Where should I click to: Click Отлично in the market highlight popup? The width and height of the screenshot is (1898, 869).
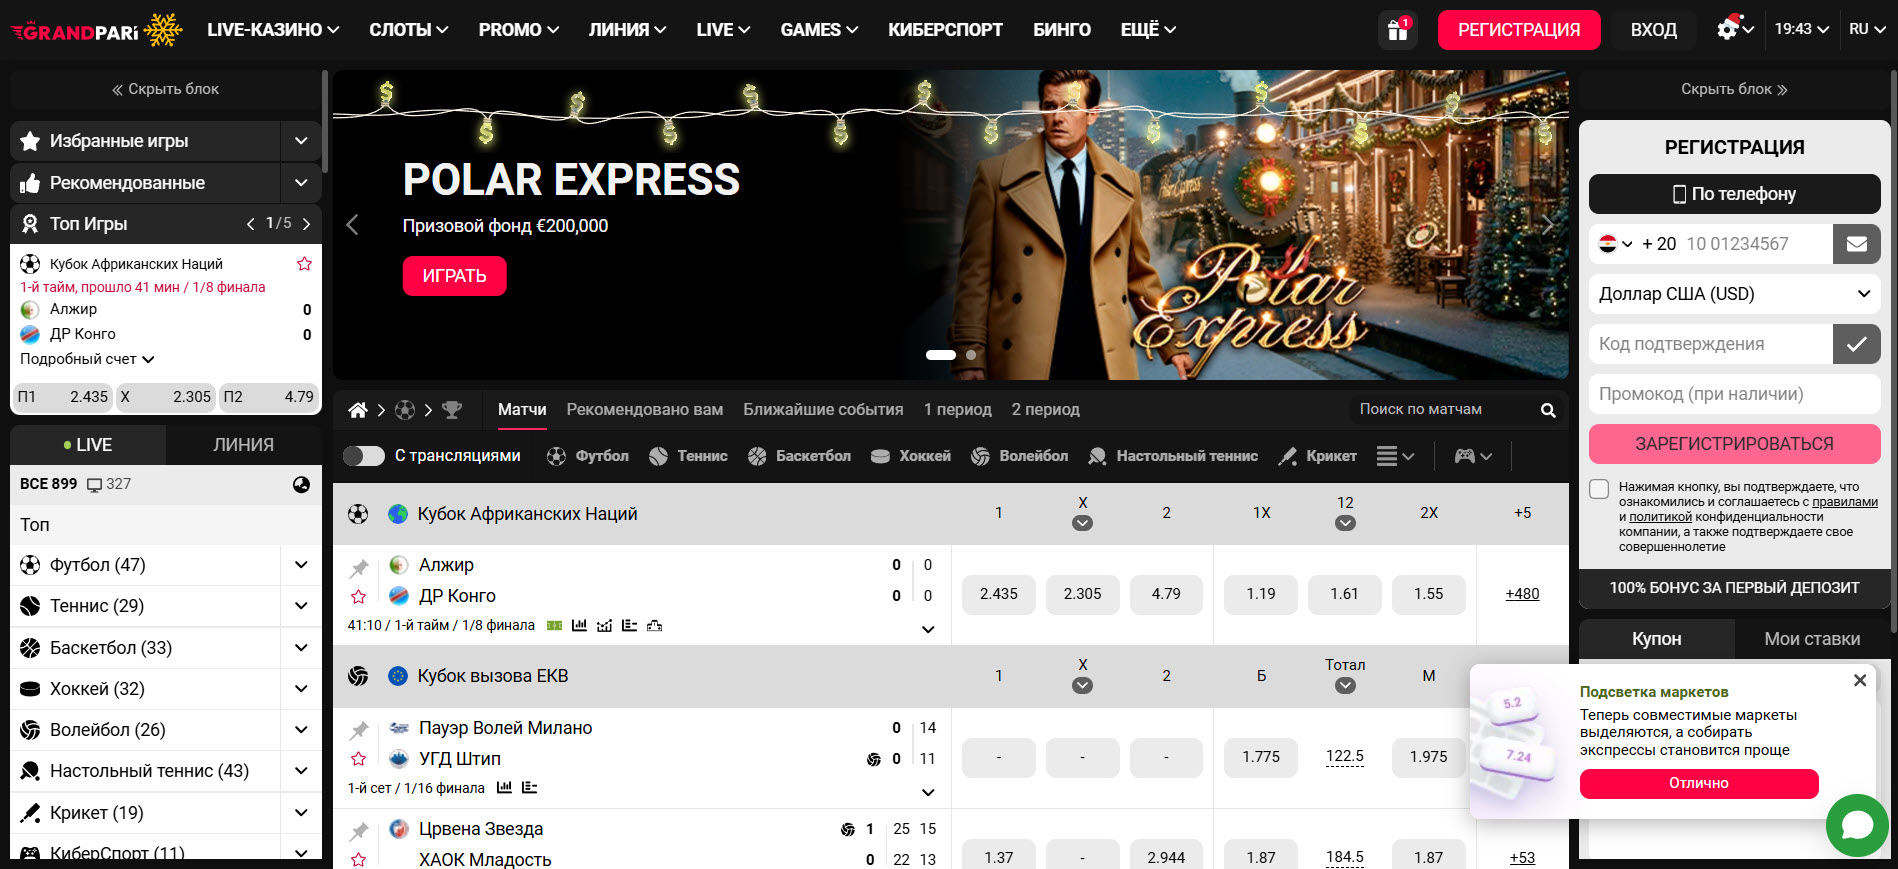pos(1699,783)
